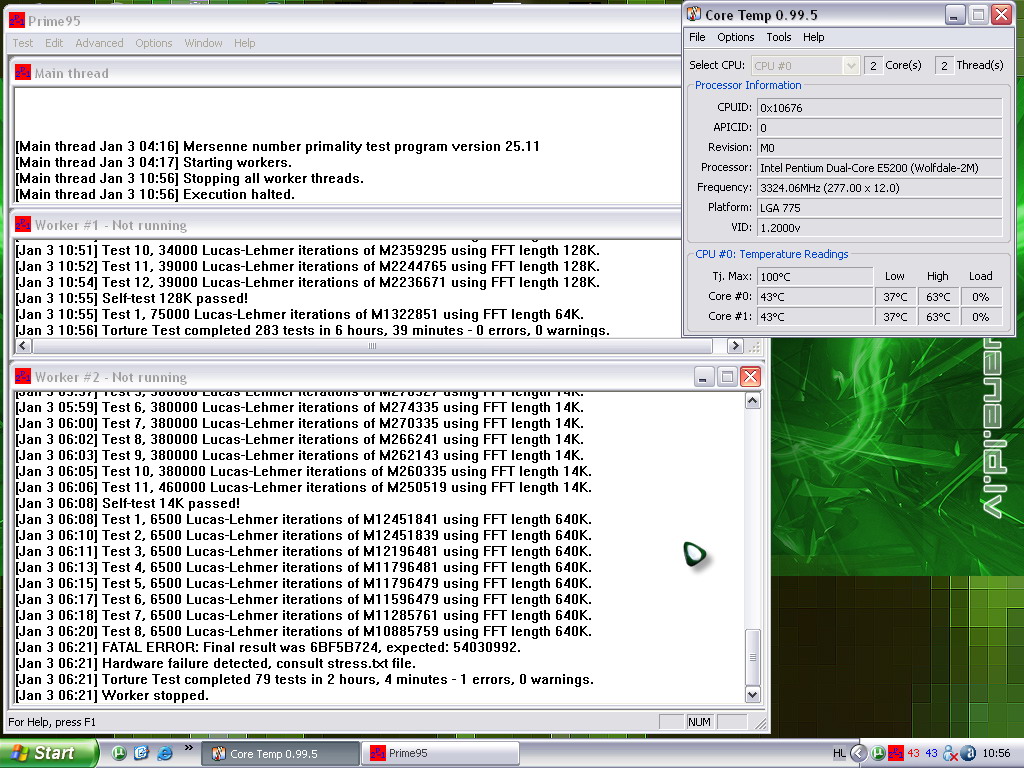Click Worker #2 scroll down arrow
The width and height of the screenshot is (1024, 768).
752,695
